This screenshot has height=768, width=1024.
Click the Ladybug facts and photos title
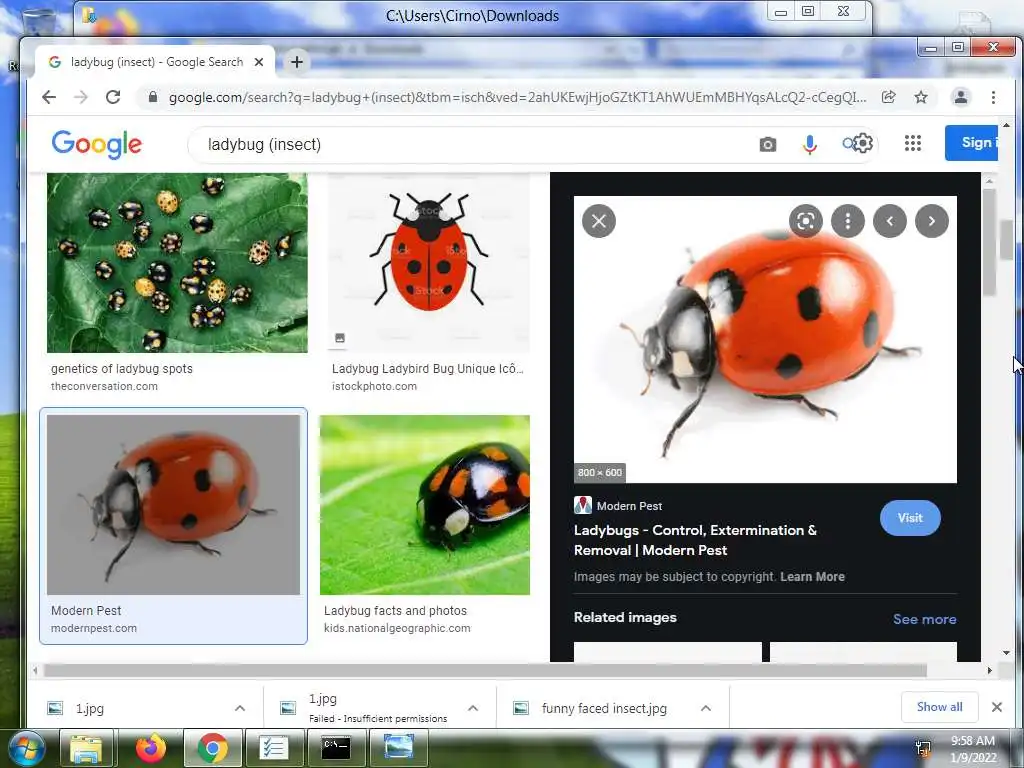point(396,611)
